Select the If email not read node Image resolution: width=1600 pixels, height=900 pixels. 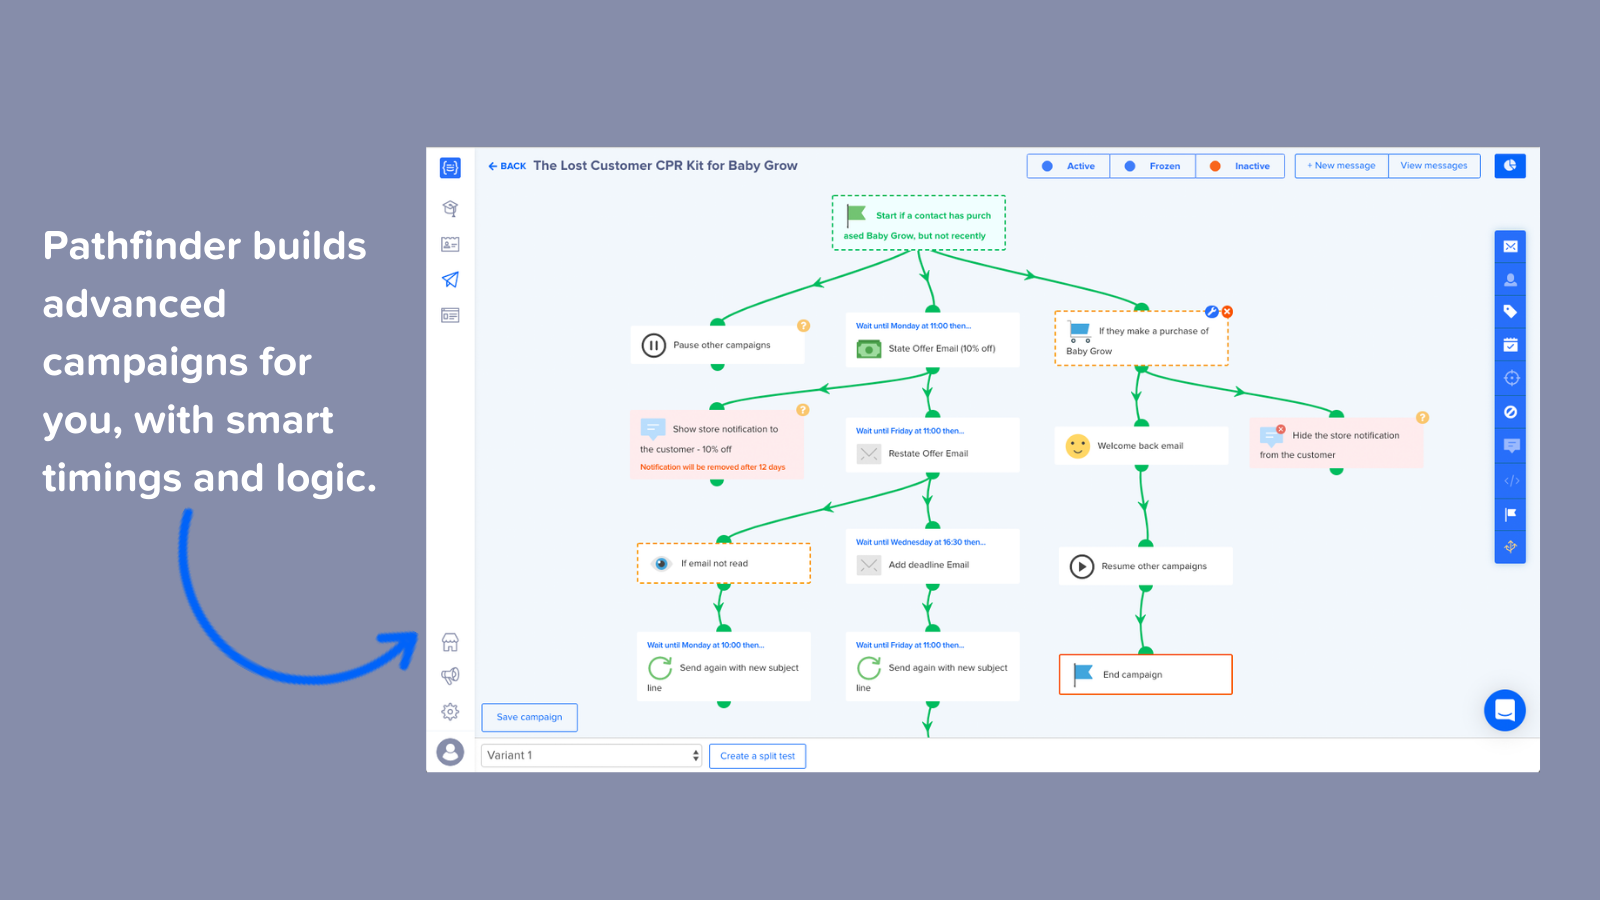click(x=724, y=563)
